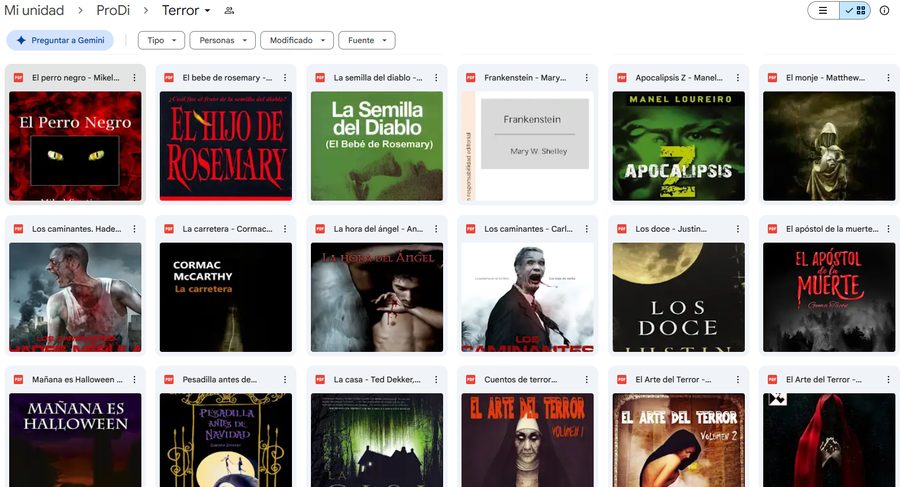Open El Apóstol de la Muerte thumbnail
The width and height of the screenshot is (900, 487).
click(829, 297)
